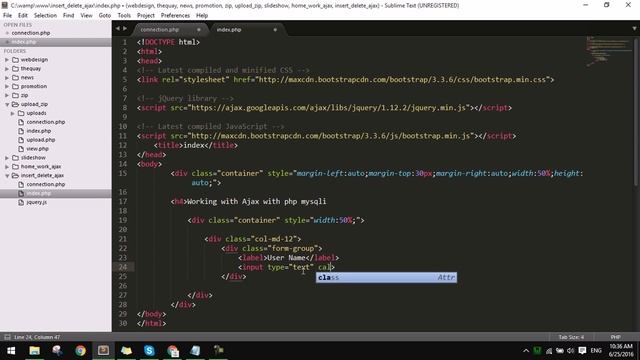Click the editor vertical scrollbar

pos(636,112)
